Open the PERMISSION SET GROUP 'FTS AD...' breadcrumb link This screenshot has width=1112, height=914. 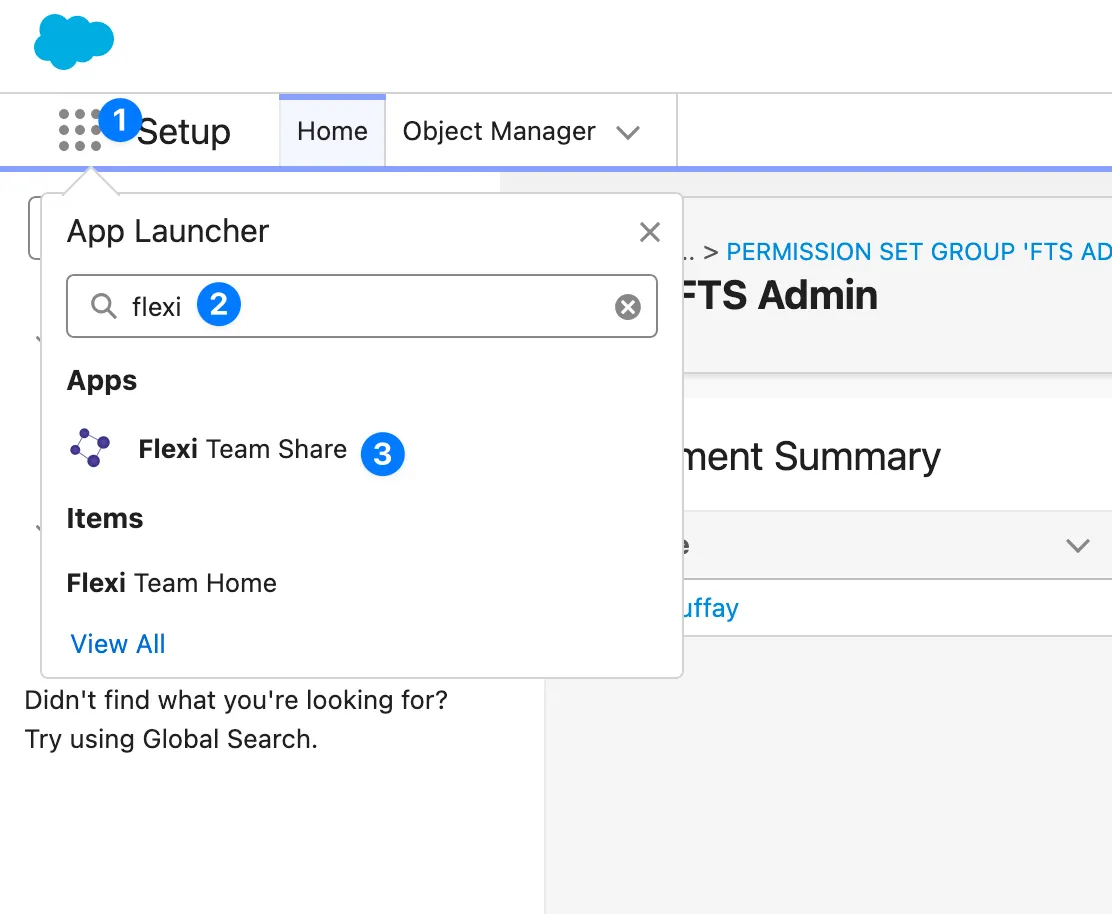click(x=917, y=251)
